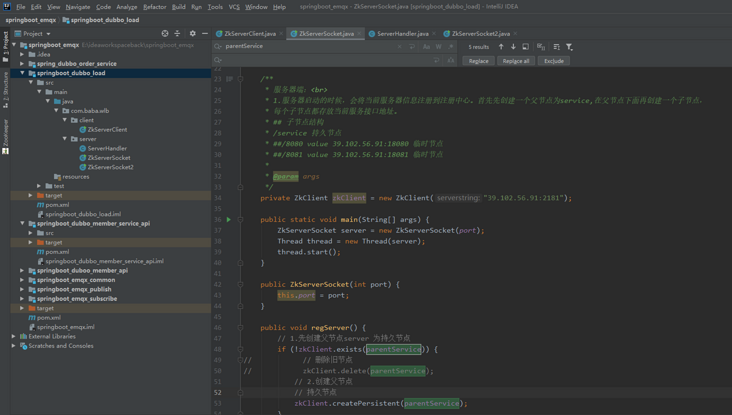The width and height of the screenshot is (732, 415).
Task: Click the Exclude button
Action: point(553,61)
